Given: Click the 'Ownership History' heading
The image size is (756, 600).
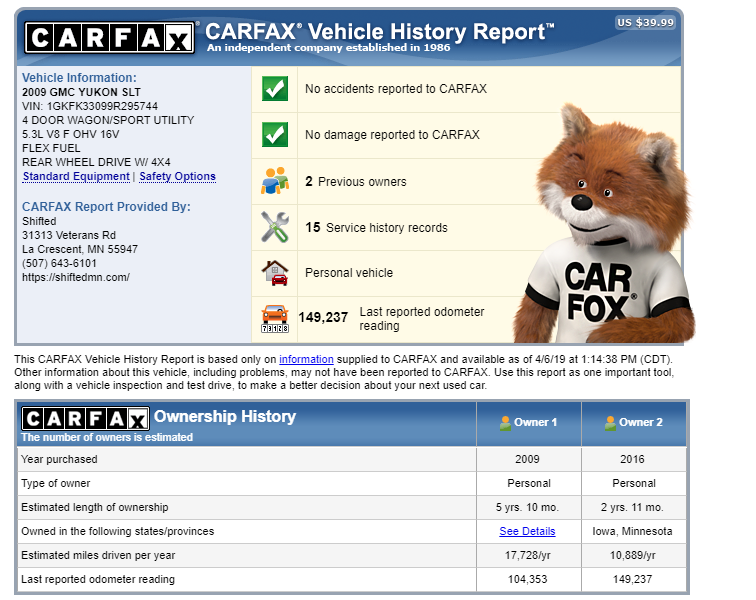Looking at the screenshot, I should (225, 416).
